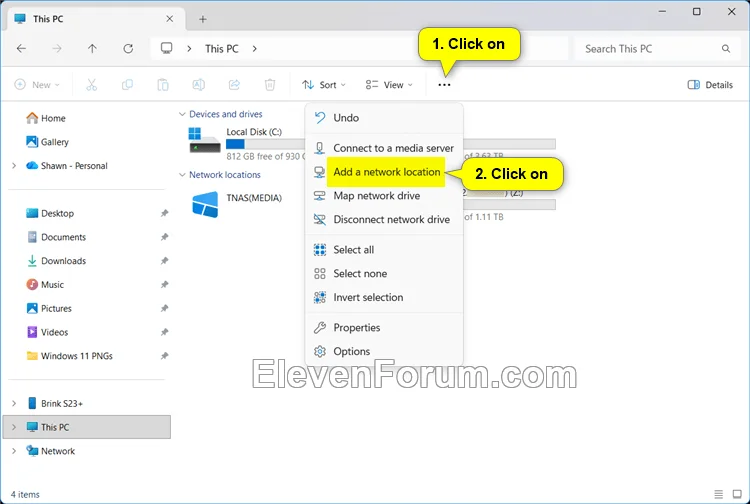The height and width of the screenshot is (504, 750).
Task: Click the monitor icon in address bar
Action: [166, 48]
